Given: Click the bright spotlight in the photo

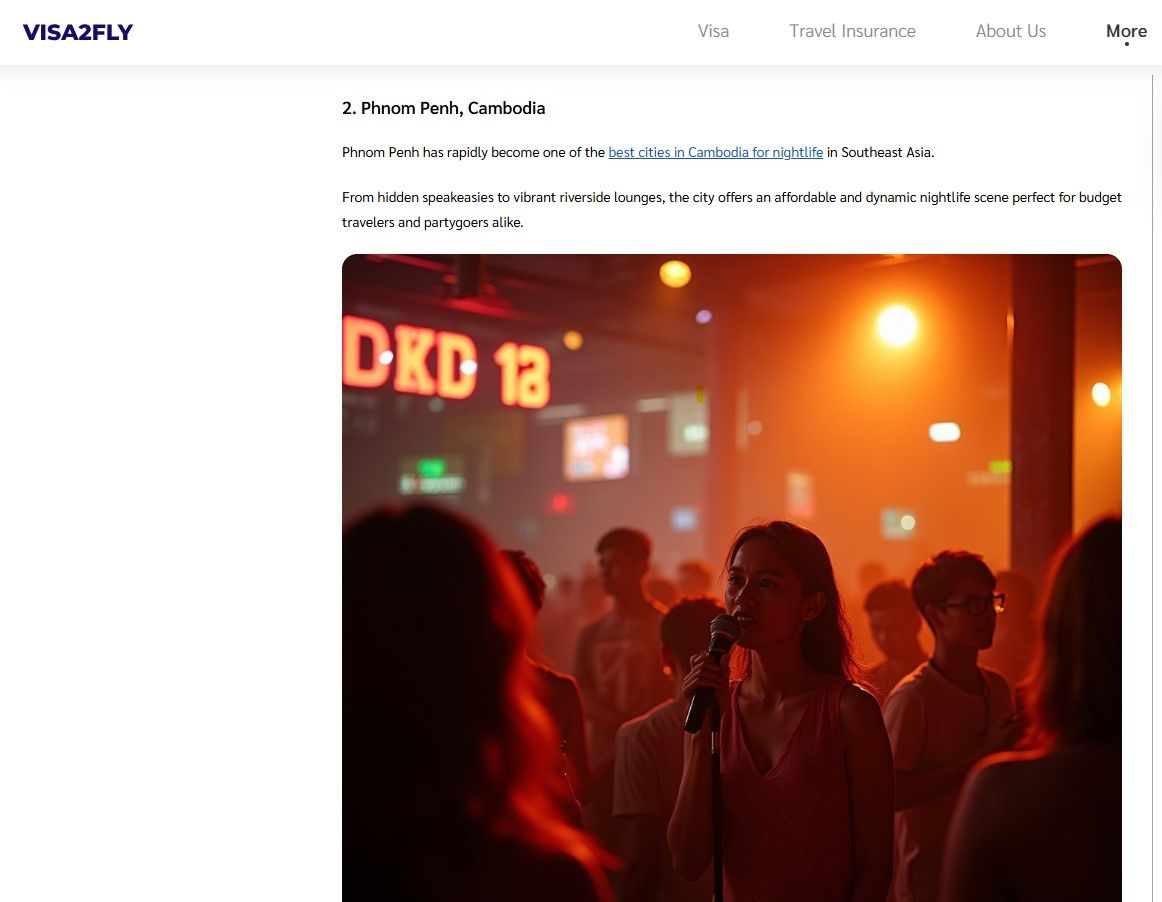Looking at the screenshot, I should coord(897,325).
